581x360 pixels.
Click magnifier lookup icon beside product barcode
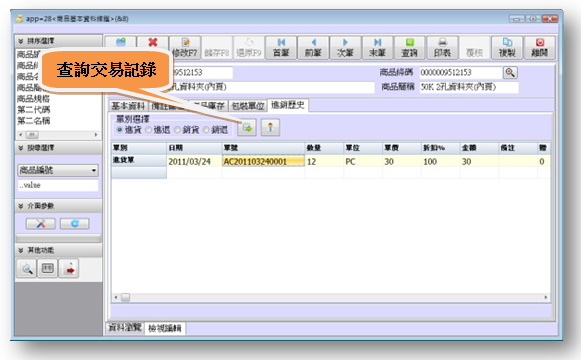click(510, 72)
